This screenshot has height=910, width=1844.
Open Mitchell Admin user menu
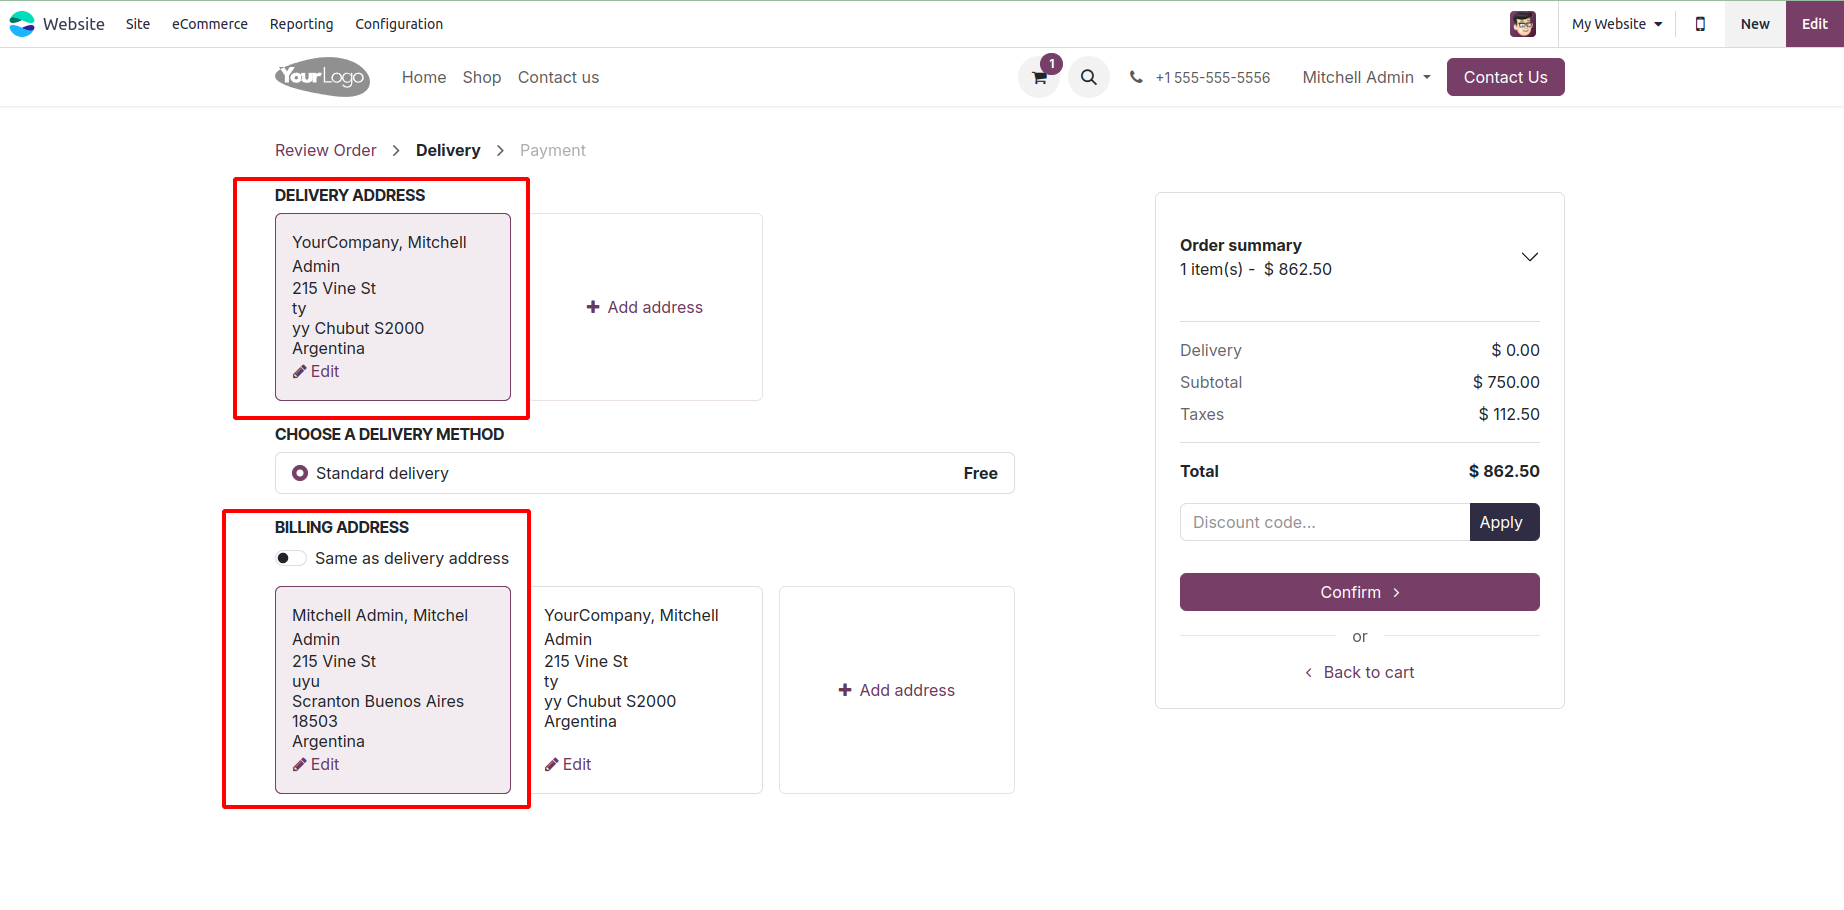[x=1366, y=77]
